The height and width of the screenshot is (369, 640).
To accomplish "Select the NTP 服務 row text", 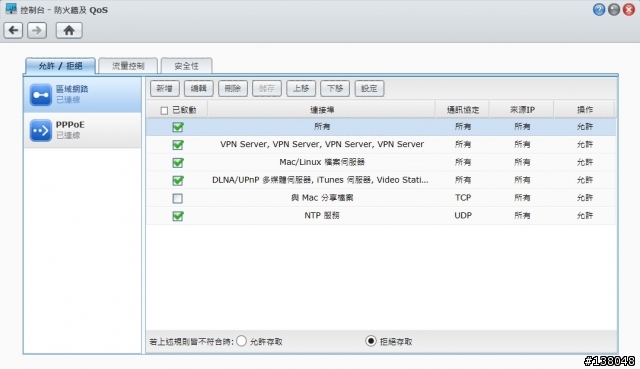I will [322, 216].
